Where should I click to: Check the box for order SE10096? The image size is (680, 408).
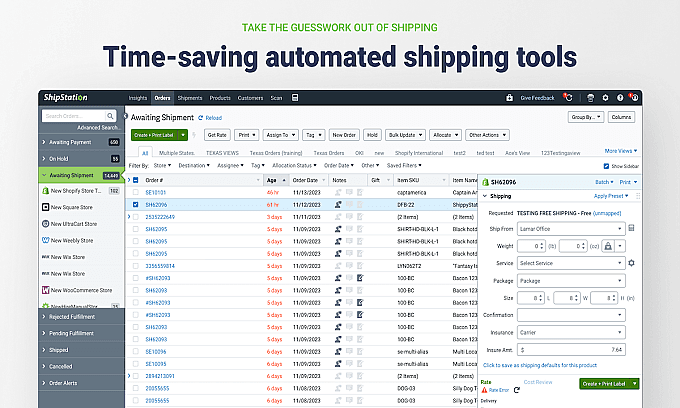point(136,352)
